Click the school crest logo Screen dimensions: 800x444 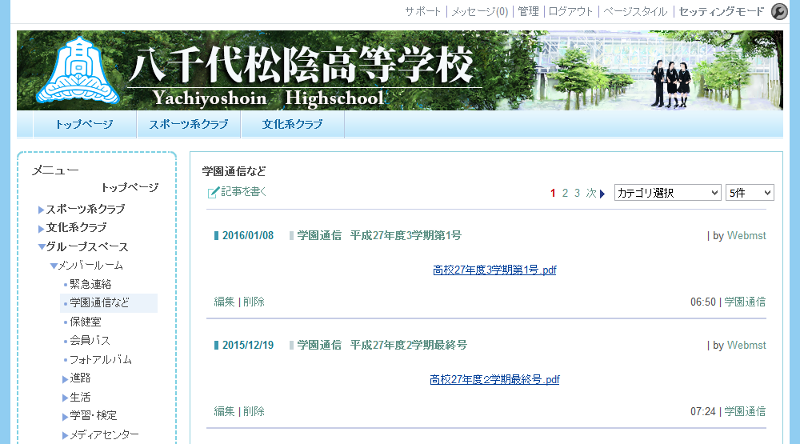[x=76, y=71]
